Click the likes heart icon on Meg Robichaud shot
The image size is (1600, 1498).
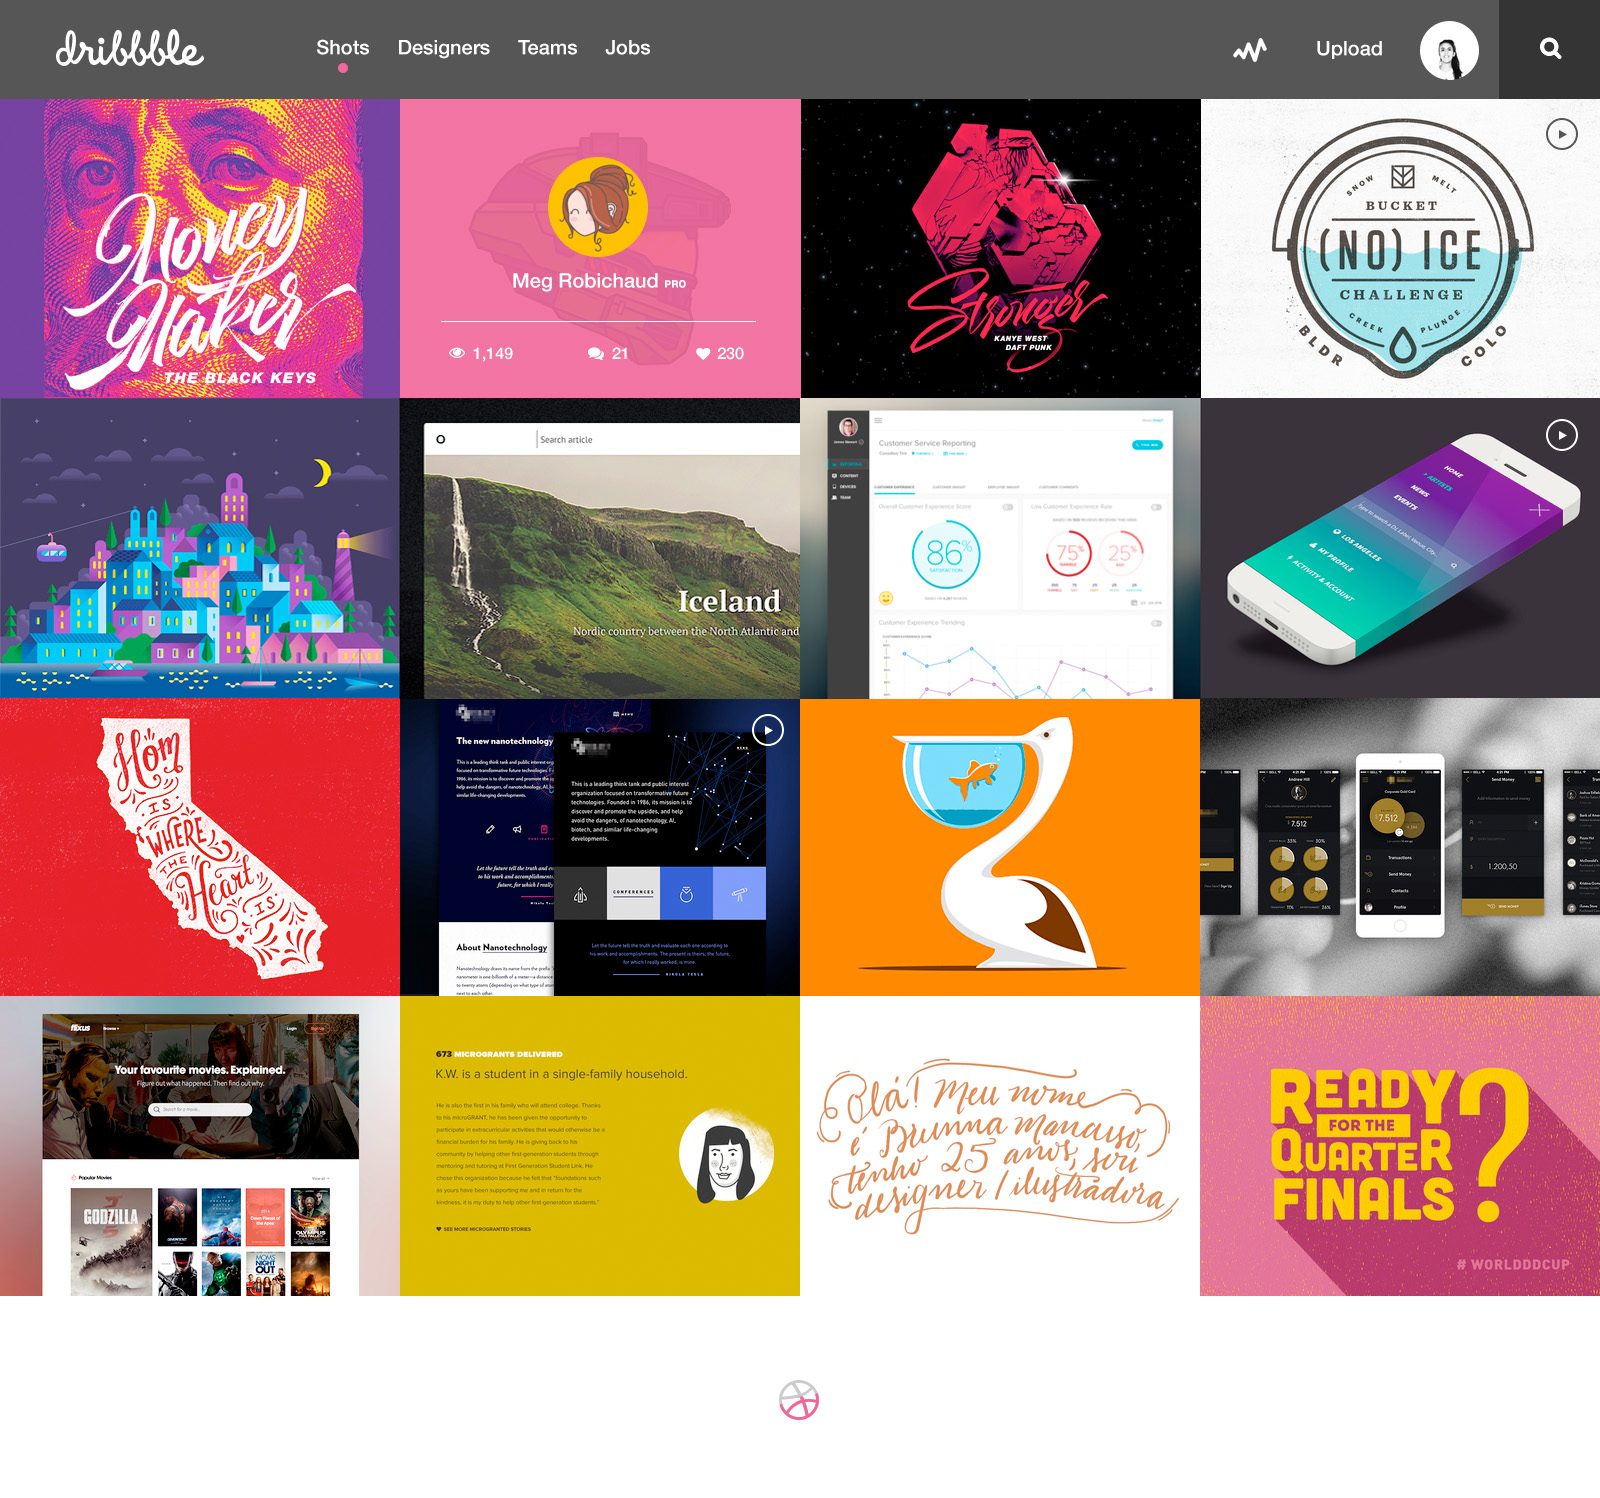703,354
